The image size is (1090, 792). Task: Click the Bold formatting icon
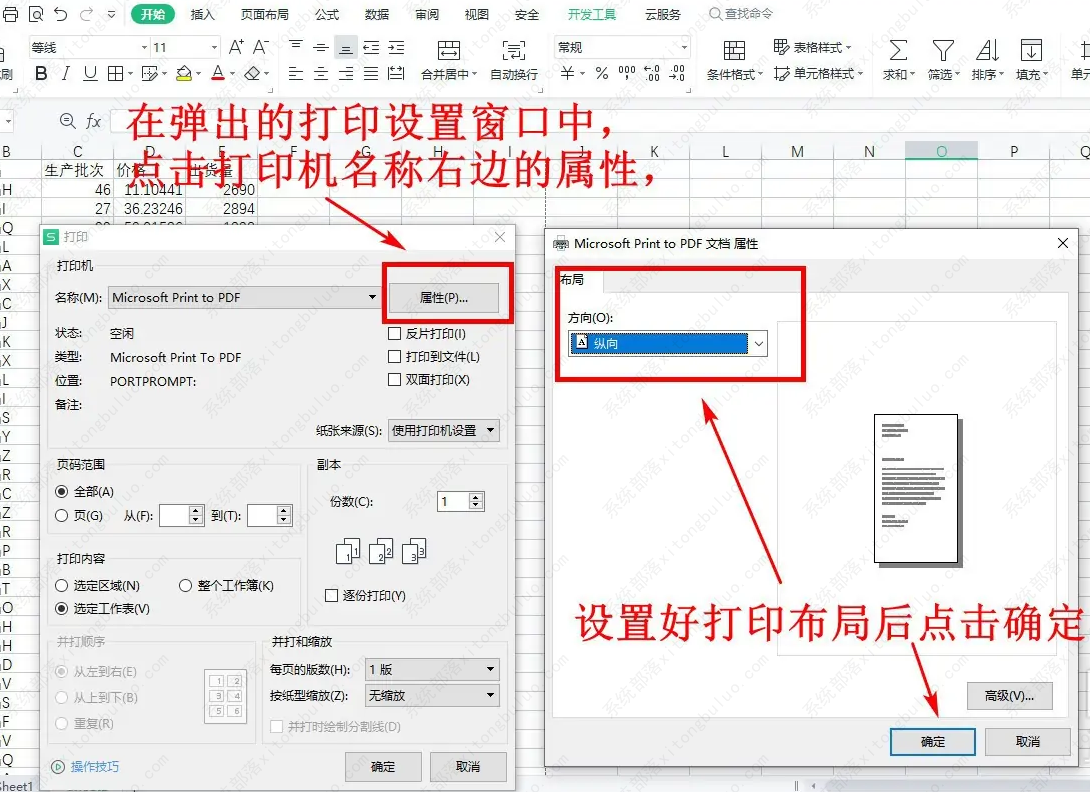point(41,73)
